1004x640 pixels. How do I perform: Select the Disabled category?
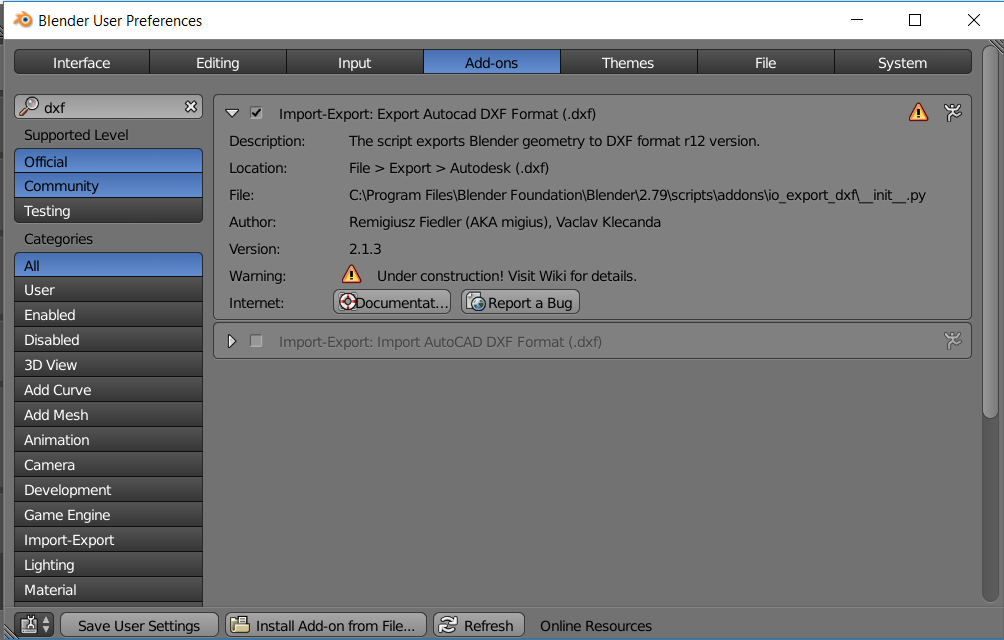pos(108,340)
